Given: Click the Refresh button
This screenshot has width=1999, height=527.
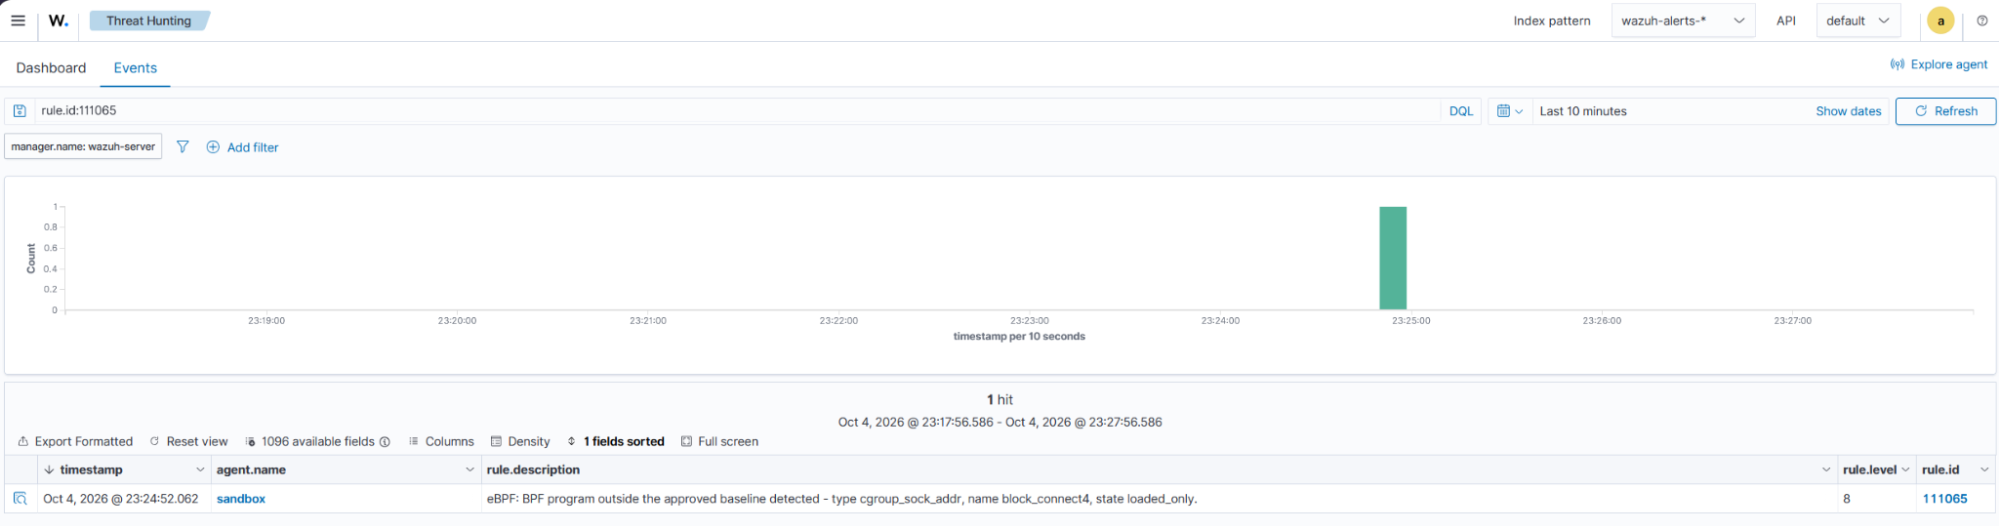Looking at the screenshot, I should coord(1946,111).
